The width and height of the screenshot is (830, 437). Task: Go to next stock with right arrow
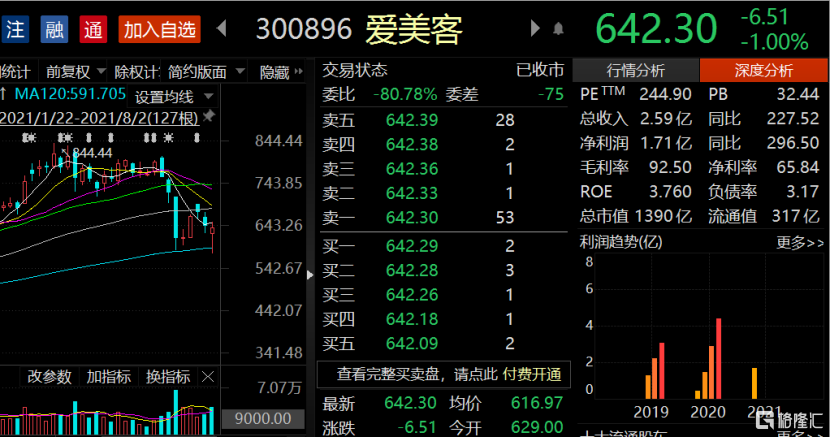click(x=535, y=28)
